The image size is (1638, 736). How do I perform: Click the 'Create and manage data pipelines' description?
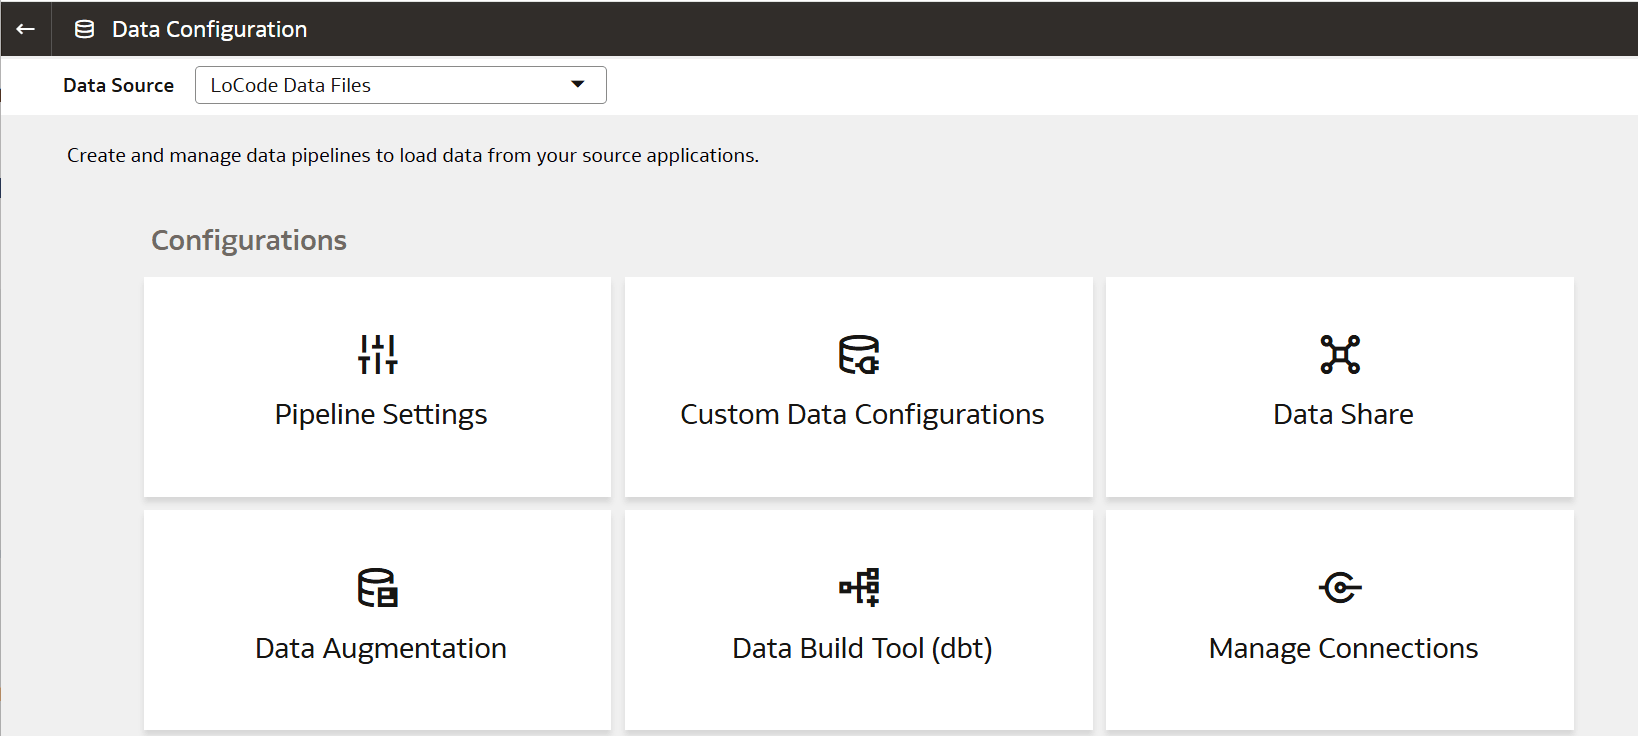(413, 155)
